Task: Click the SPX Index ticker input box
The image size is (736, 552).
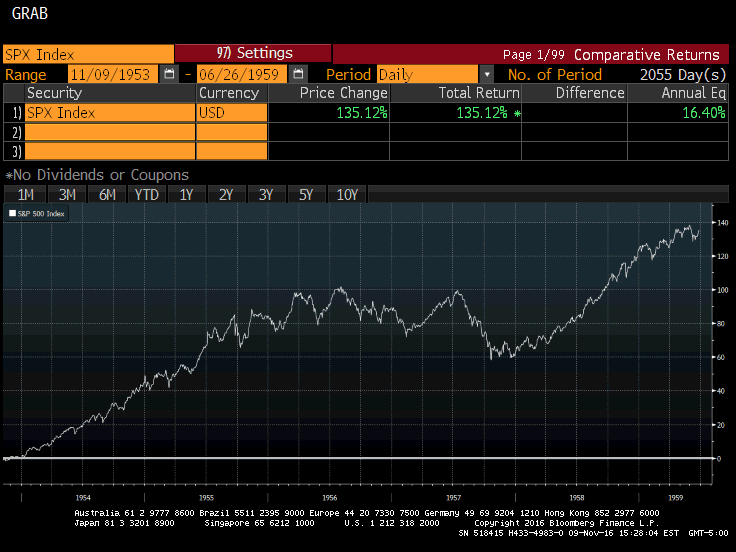Action: [x=88, y=54]
